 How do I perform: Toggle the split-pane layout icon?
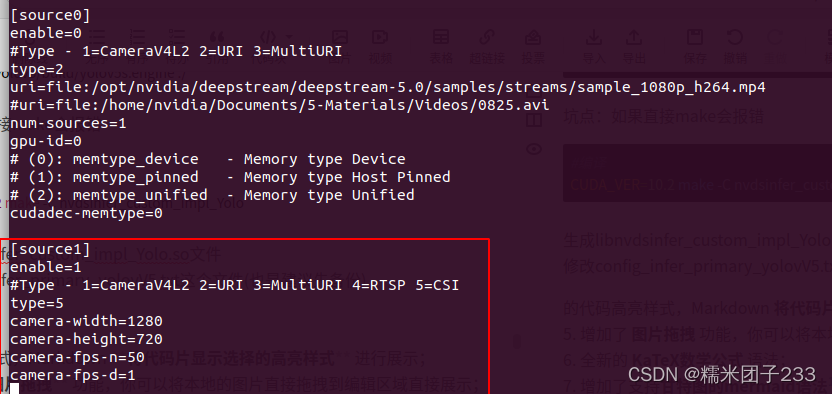click(534, 120)
